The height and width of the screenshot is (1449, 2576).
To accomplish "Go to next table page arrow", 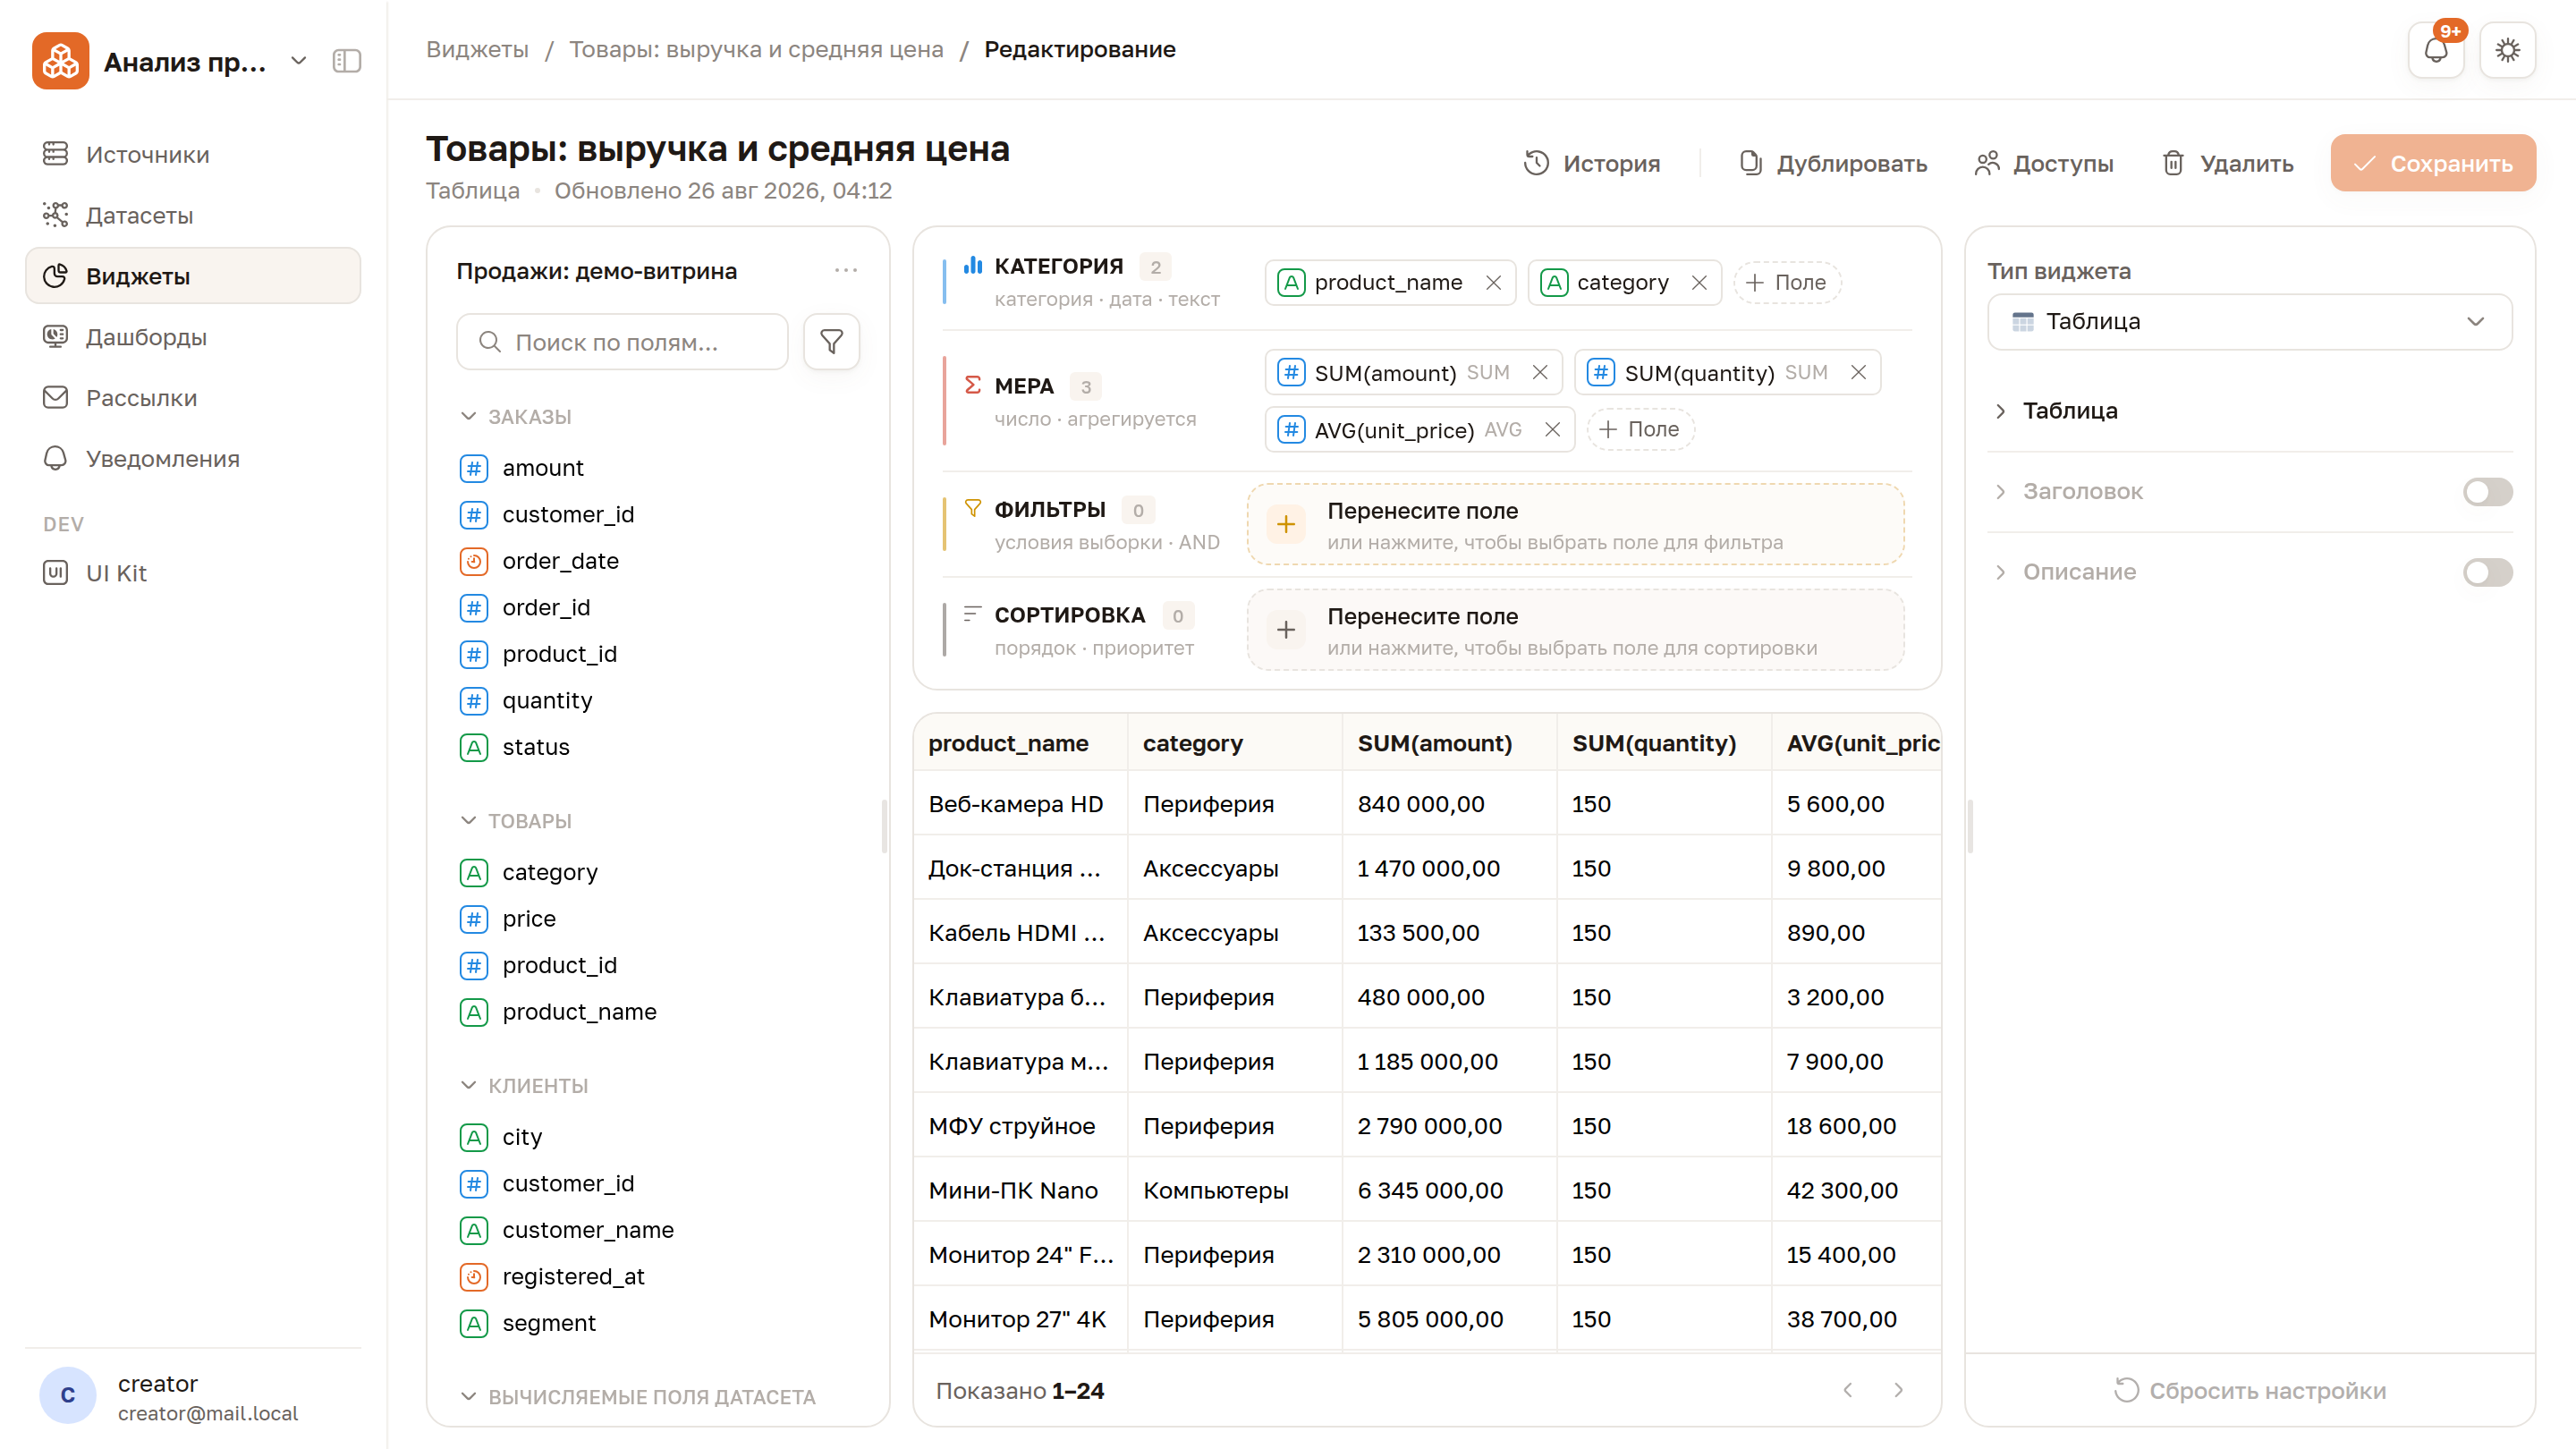I will 1898,1390.
